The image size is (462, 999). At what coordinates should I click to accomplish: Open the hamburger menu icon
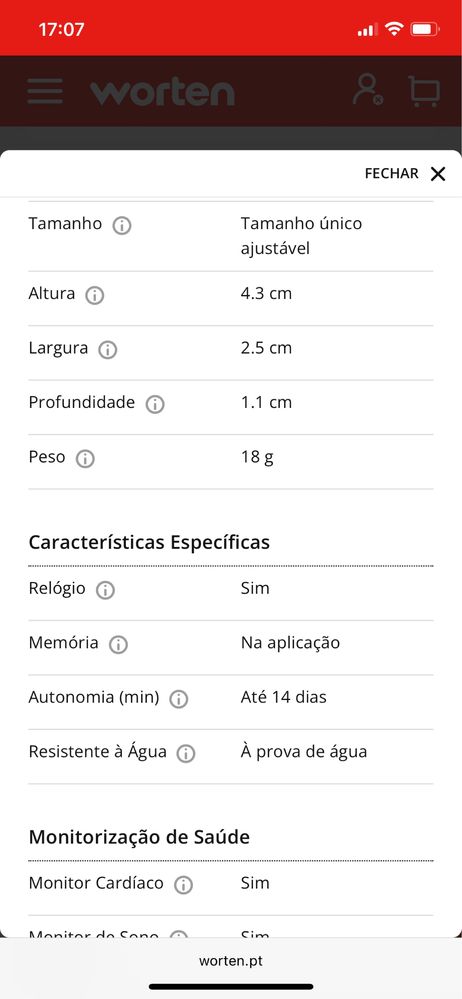tap(45, 91)
